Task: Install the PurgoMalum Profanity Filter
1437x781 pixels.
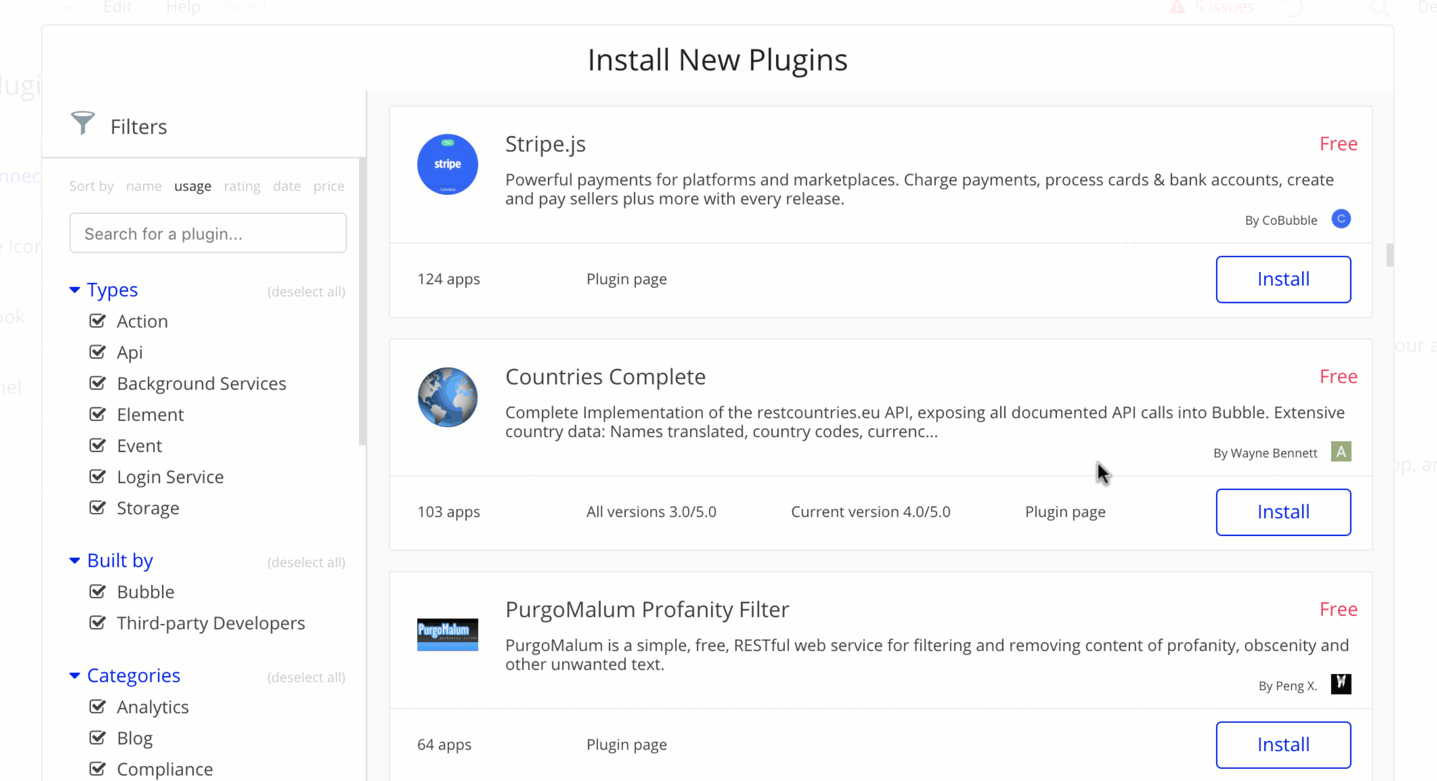Action: (1283, 745)
